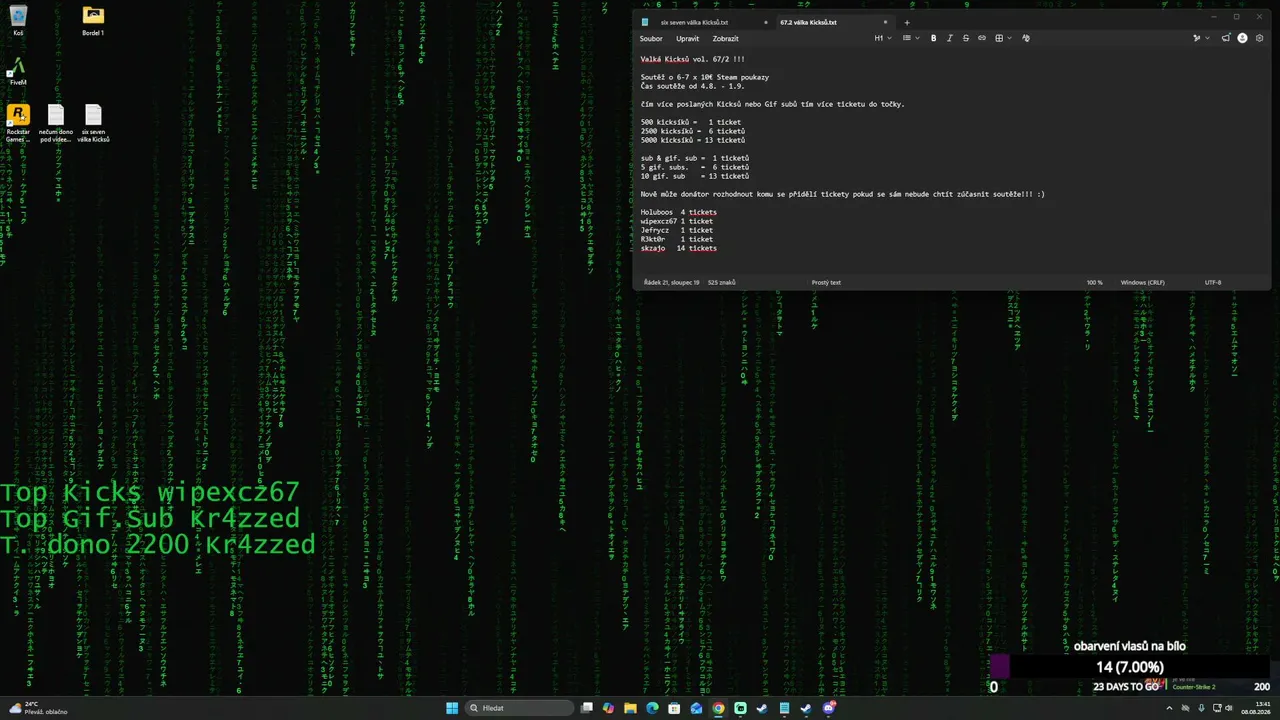
Task: Select the FiveM desktop shortcut
Action: (x=18, y=70)
